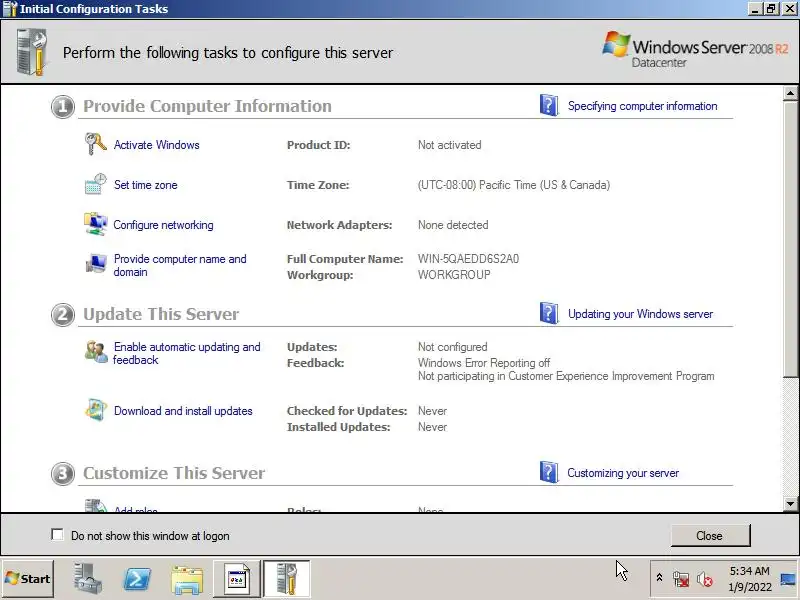800x600 pixels.
Task: Click the 'Not configured' updates value
Action: [x=452, y=347]
